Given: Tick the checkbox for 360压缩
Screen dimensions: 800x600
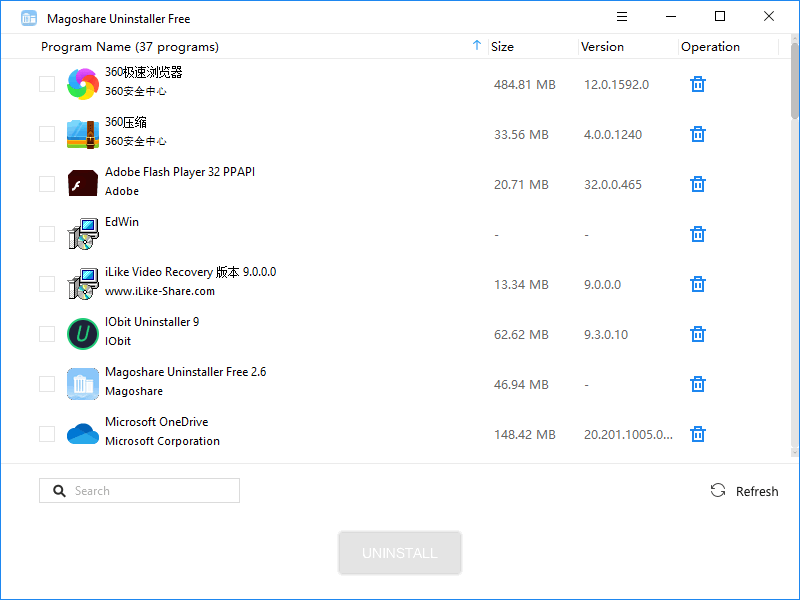Looking at the screenshot, I should 47,134.
